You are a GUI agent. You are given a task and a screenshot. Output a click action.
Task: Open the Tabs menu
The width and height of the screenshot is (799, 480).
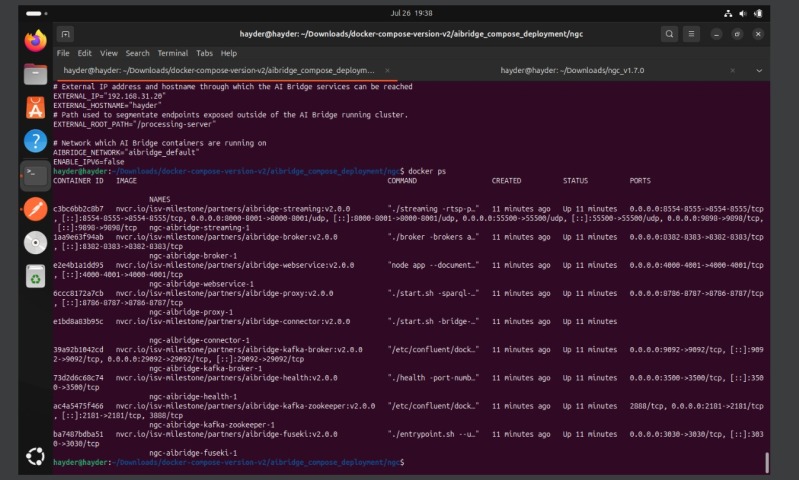(203, 53)
